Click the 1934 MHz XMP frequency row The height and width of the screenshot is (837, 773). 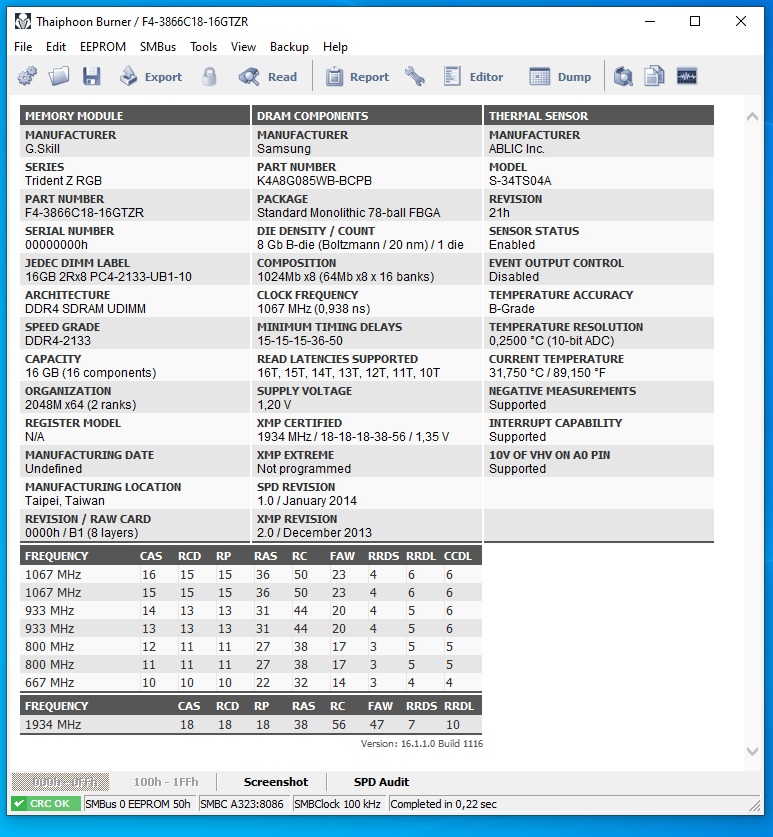(251, 725)
